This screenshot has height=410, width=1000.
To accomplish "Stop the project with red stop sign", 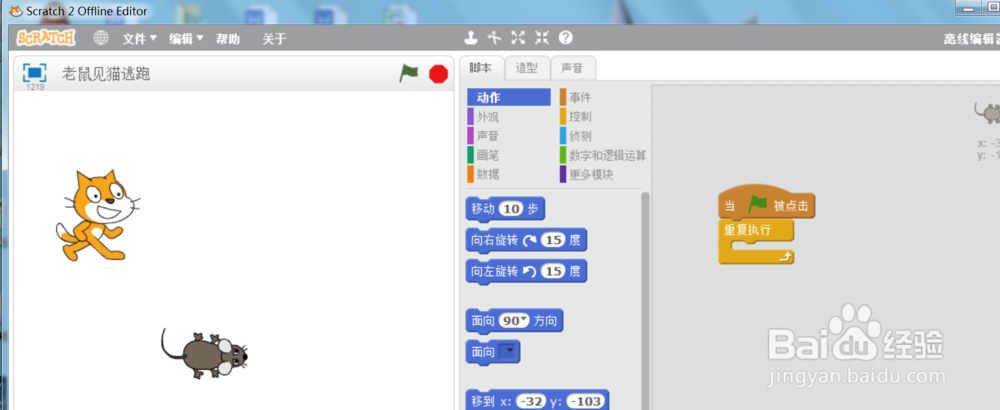I will pyautogui.click(x=439, y=74).
